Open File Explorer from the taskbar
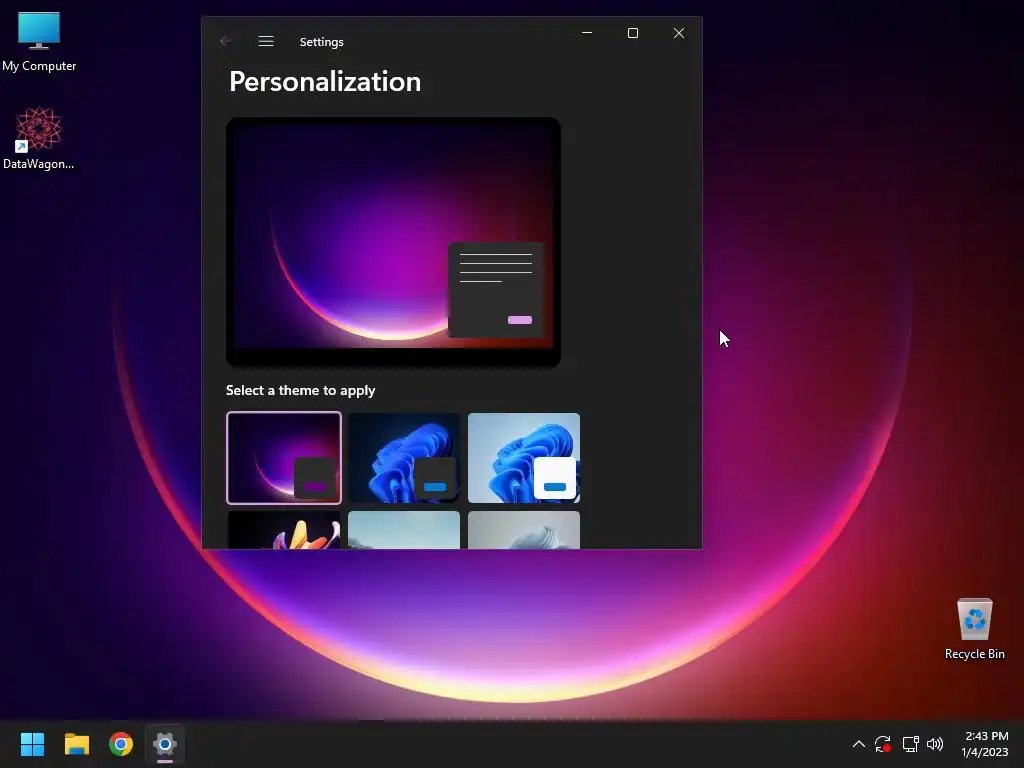This screenshot has width=1024, height=768. coord(76,744)
